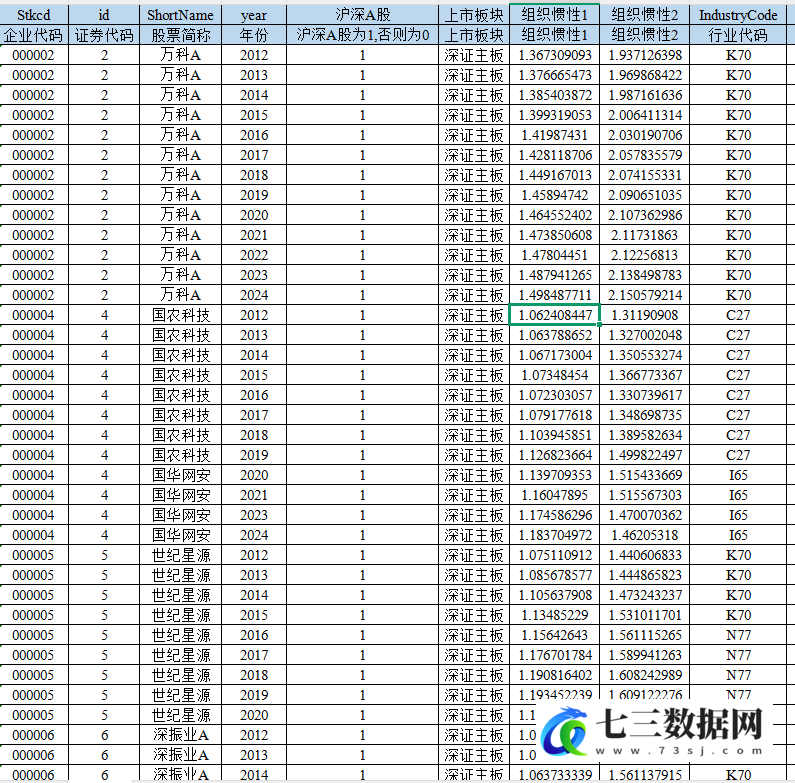Select the ShortName column header cell
795x783 pixels.
pyautogui.click(x=180, y=15)
